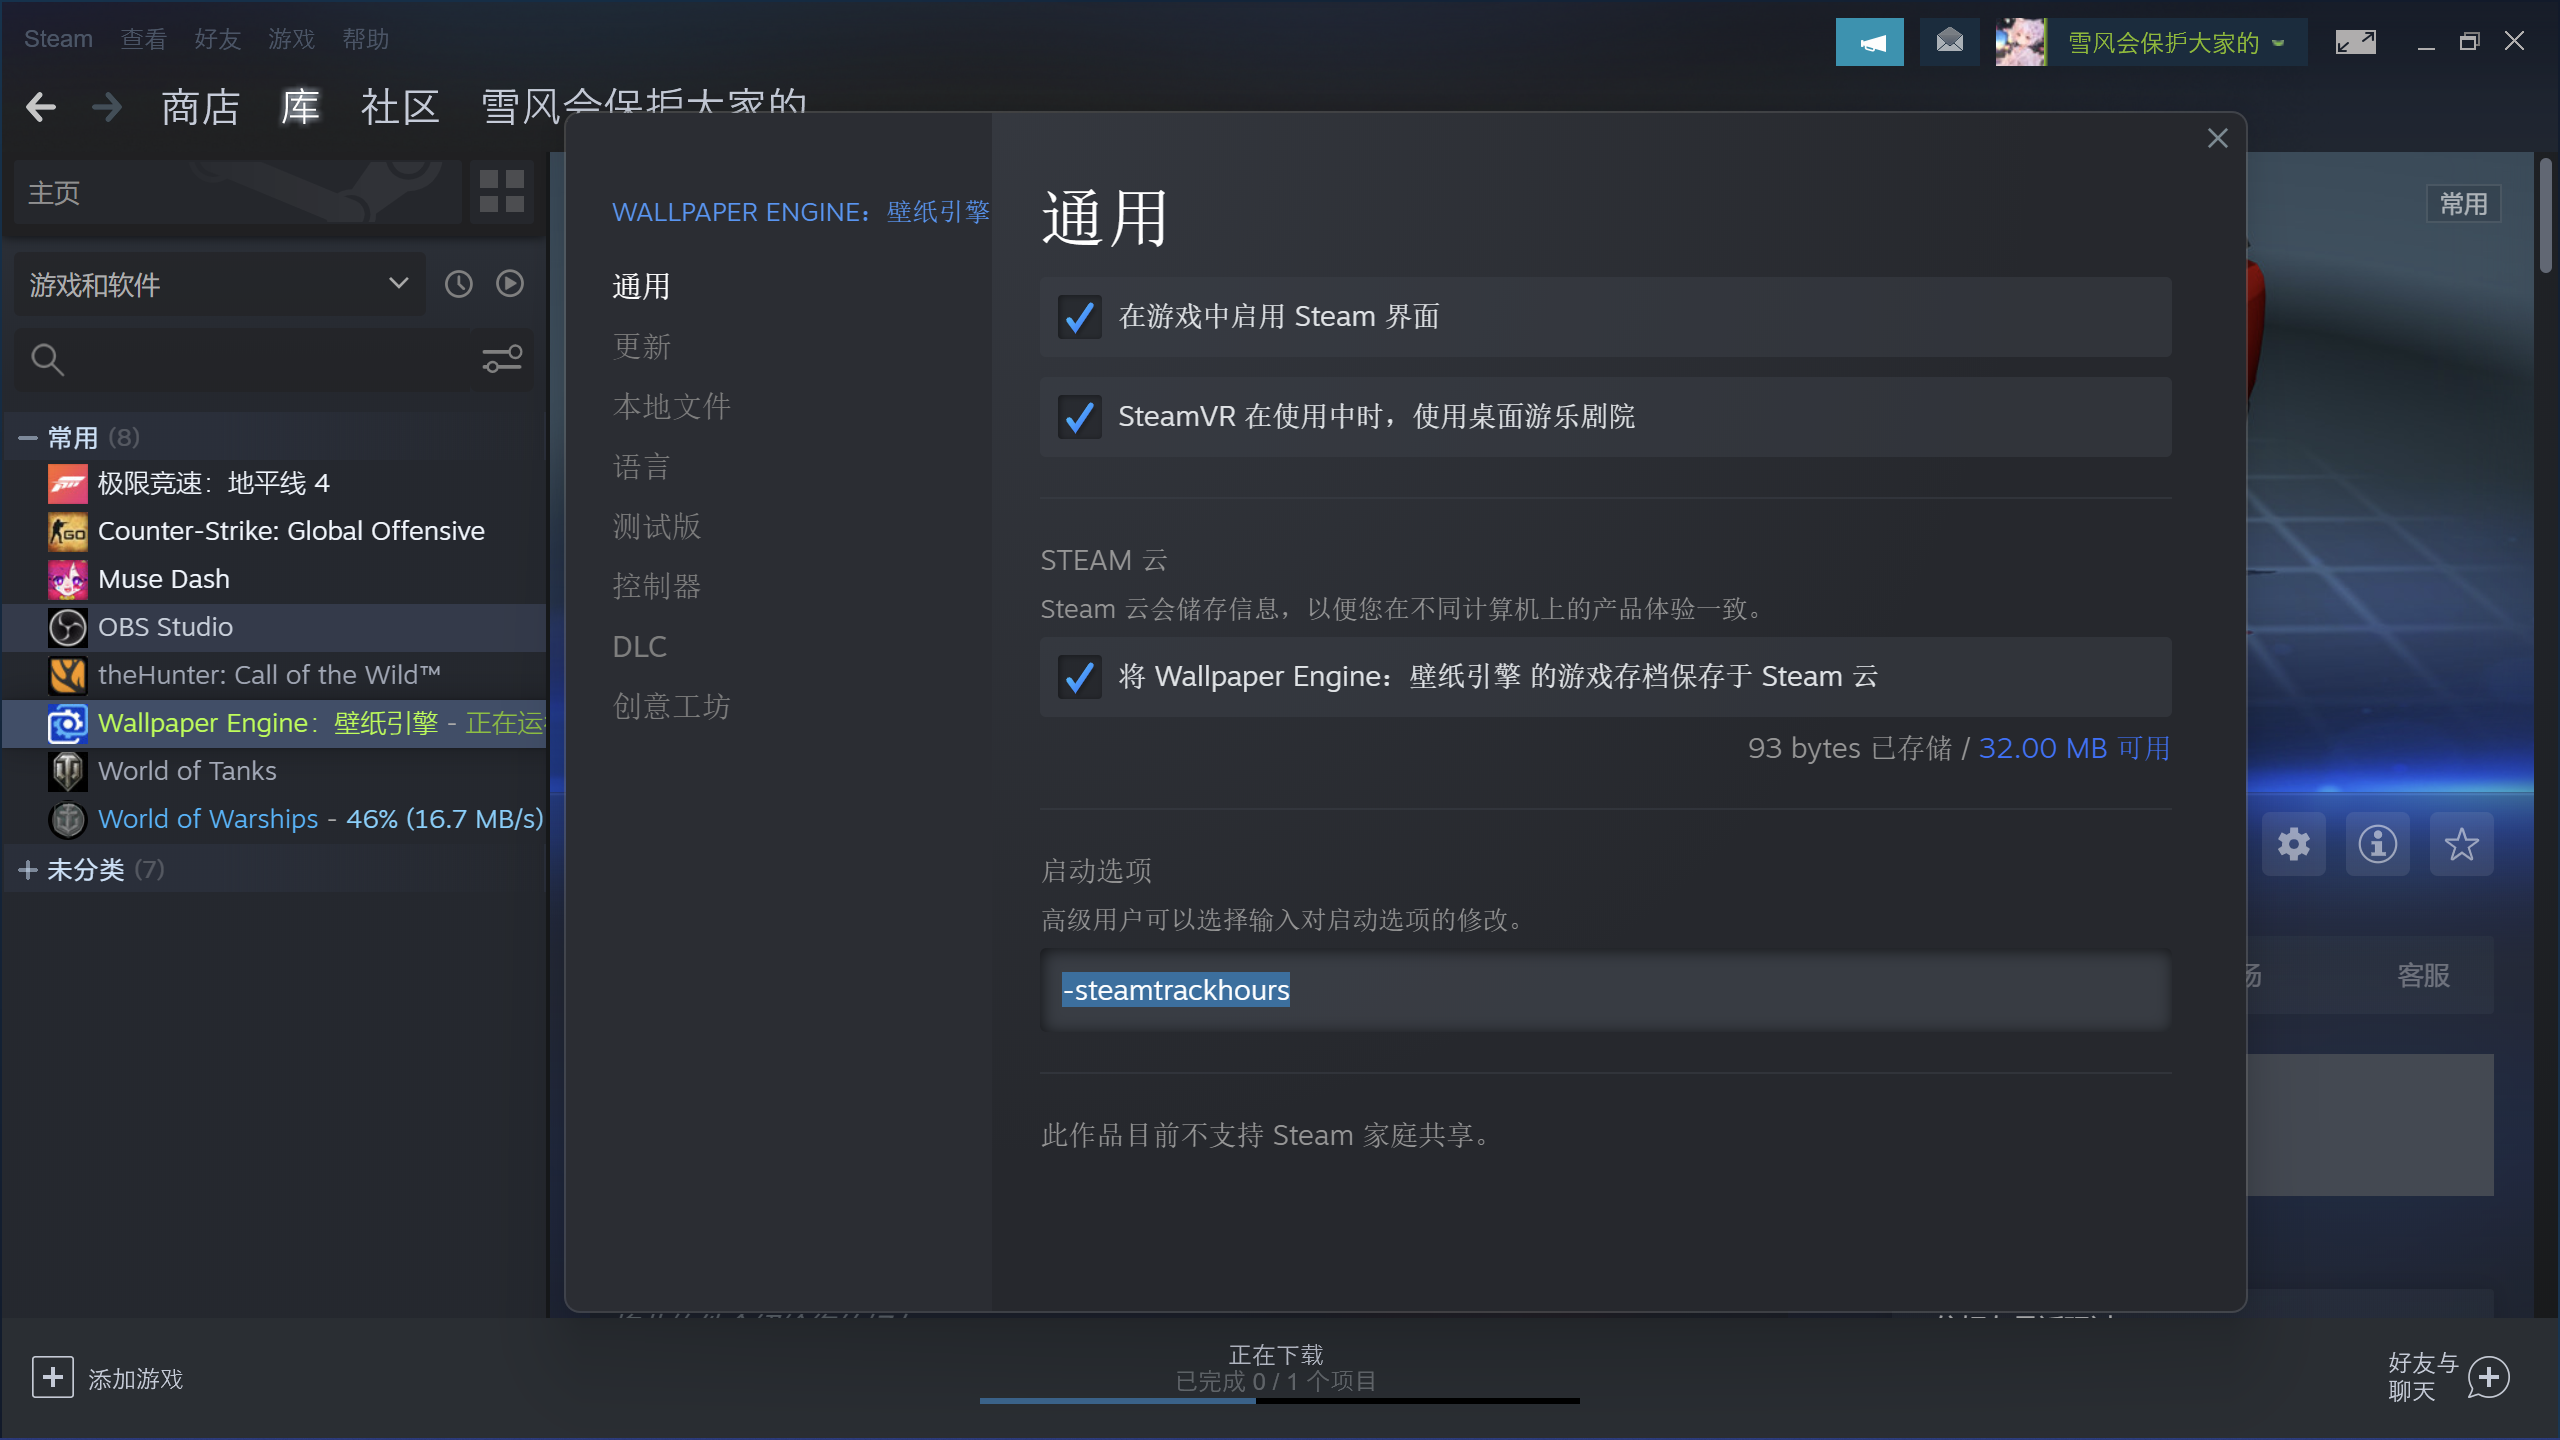Click the 添加游戏 button

point(110,1378)
